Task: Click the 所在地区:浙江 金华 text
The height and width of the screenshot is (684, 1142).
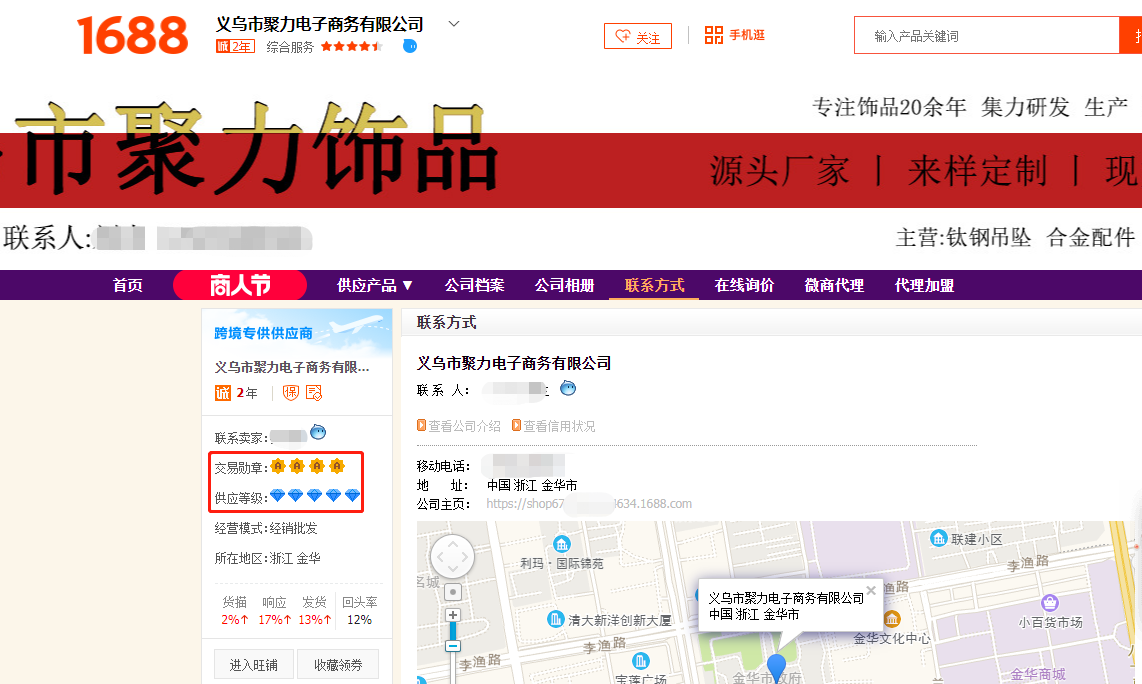Action: [x=267, y=558]
